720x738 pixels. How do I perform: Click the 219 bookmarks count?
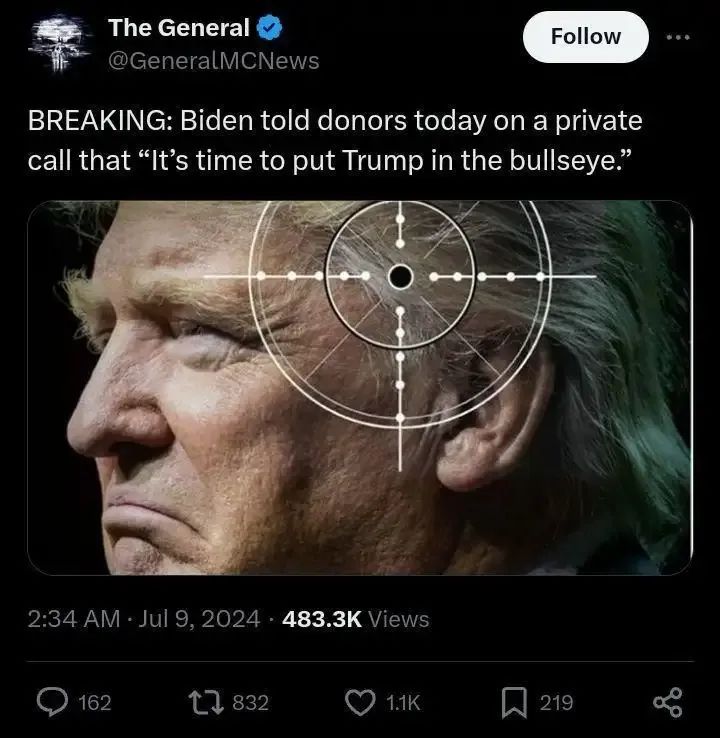(556, 703)
